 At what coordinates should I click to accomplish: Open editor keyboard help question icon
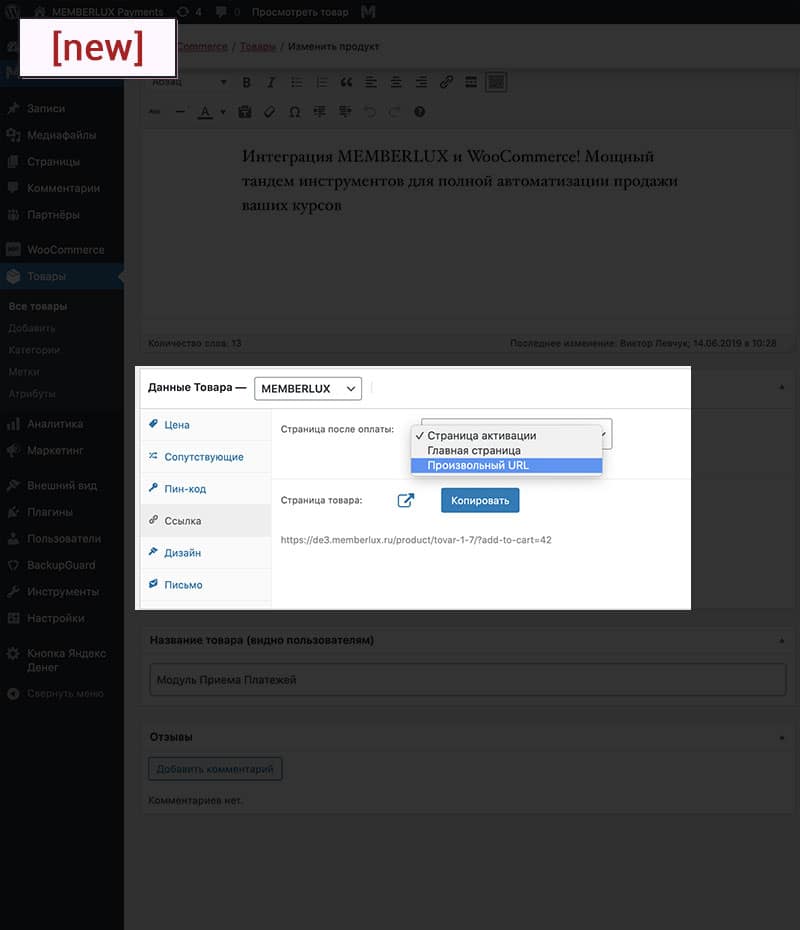[420, 112]
